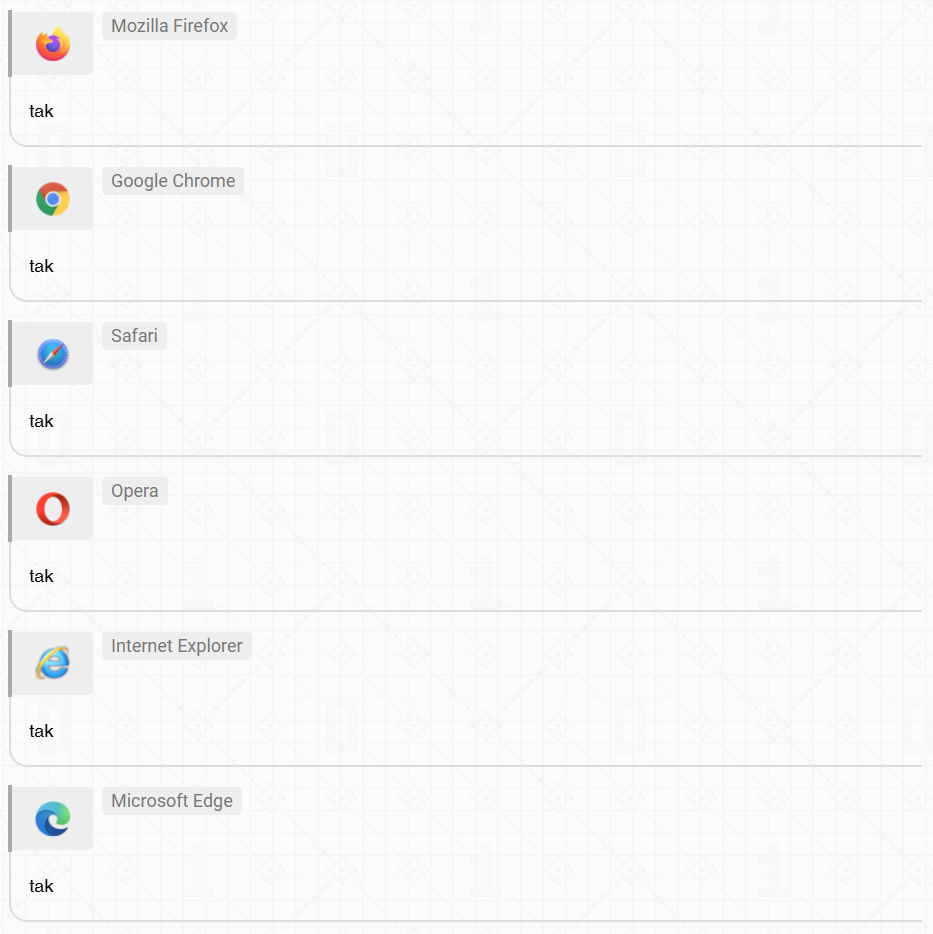Select 'tak' under Internet Explorer
The image size is (933, 934).
click(x=41, y=731)
